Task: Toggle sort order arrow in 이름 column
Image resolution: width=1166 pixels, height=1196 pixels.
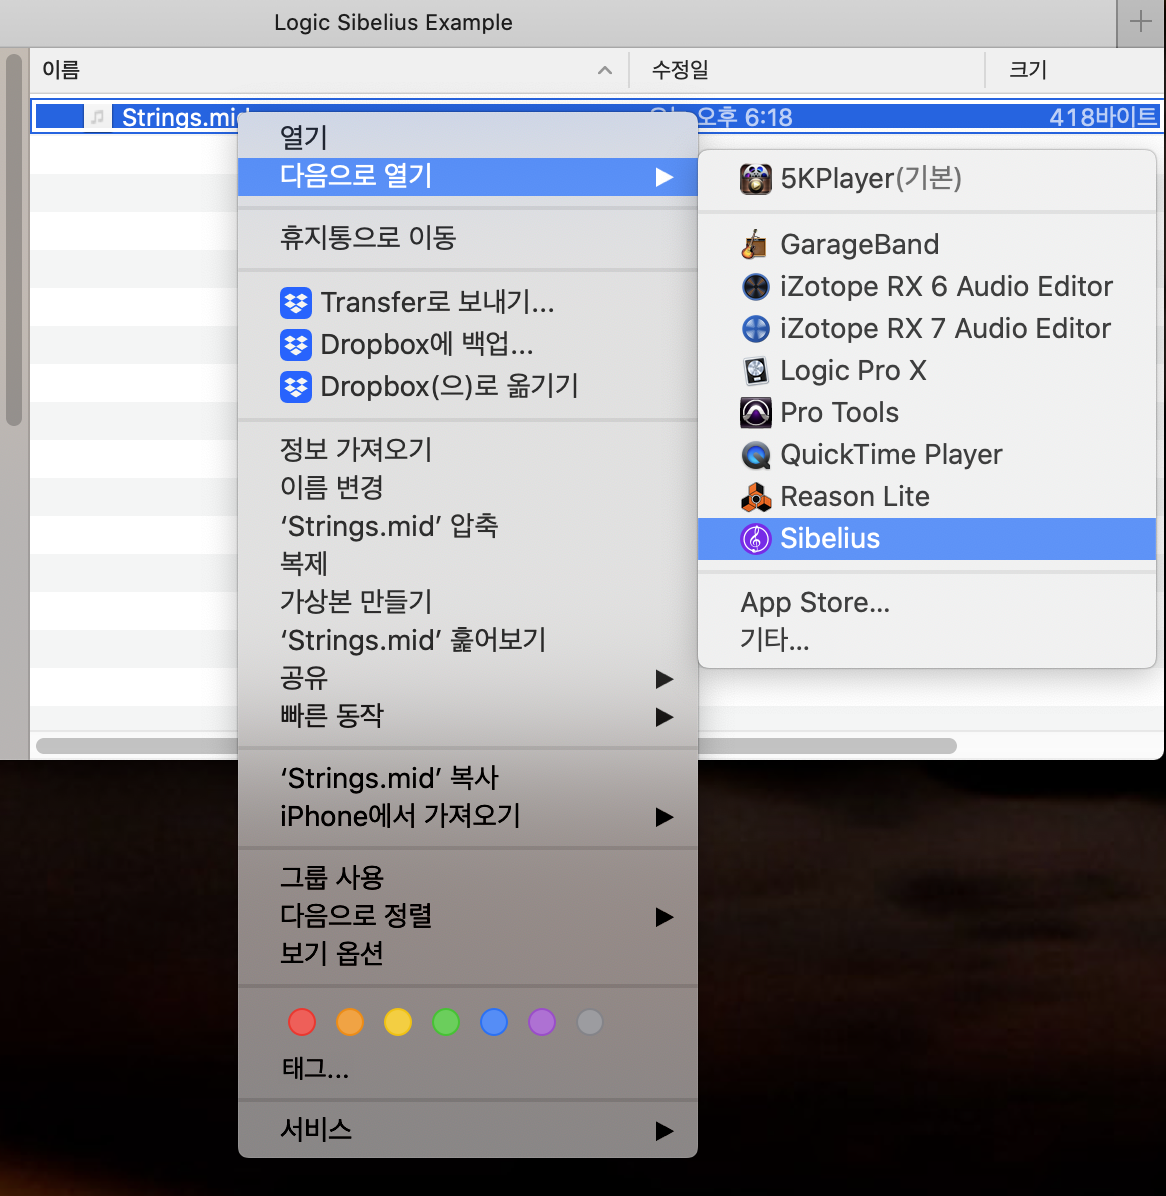Action: pyautogui.click(x=605, y=70)
